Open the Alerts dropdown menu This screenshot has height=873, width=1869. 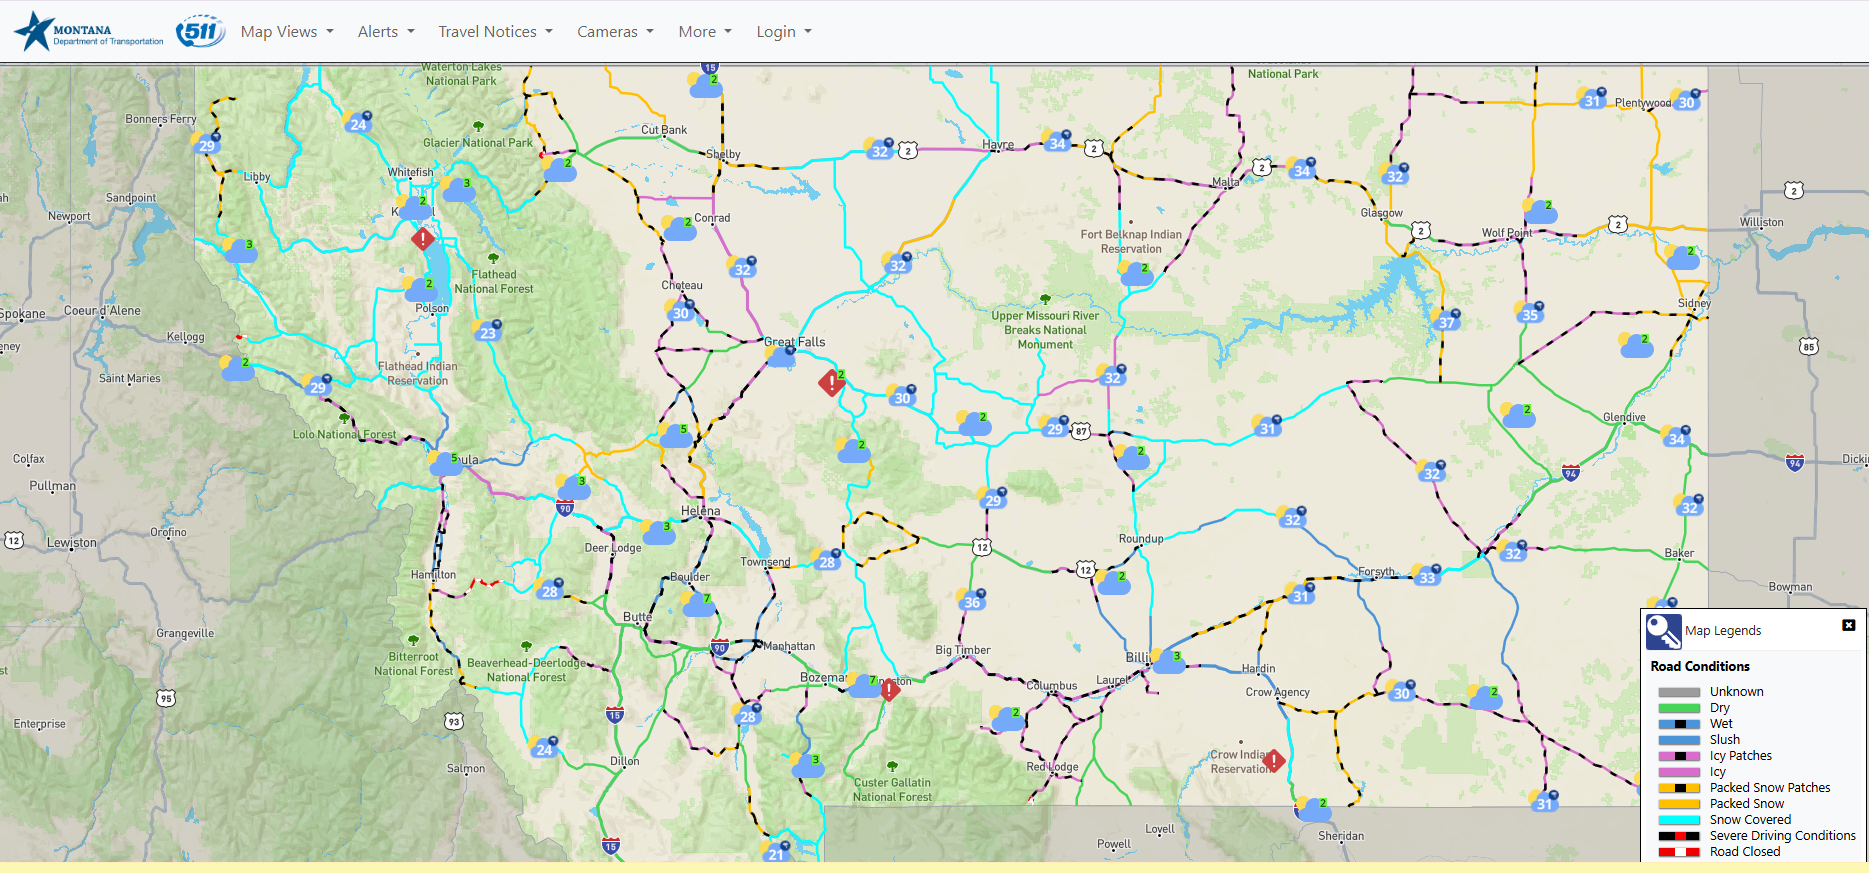pyautogui.click(x=386, y=32)
